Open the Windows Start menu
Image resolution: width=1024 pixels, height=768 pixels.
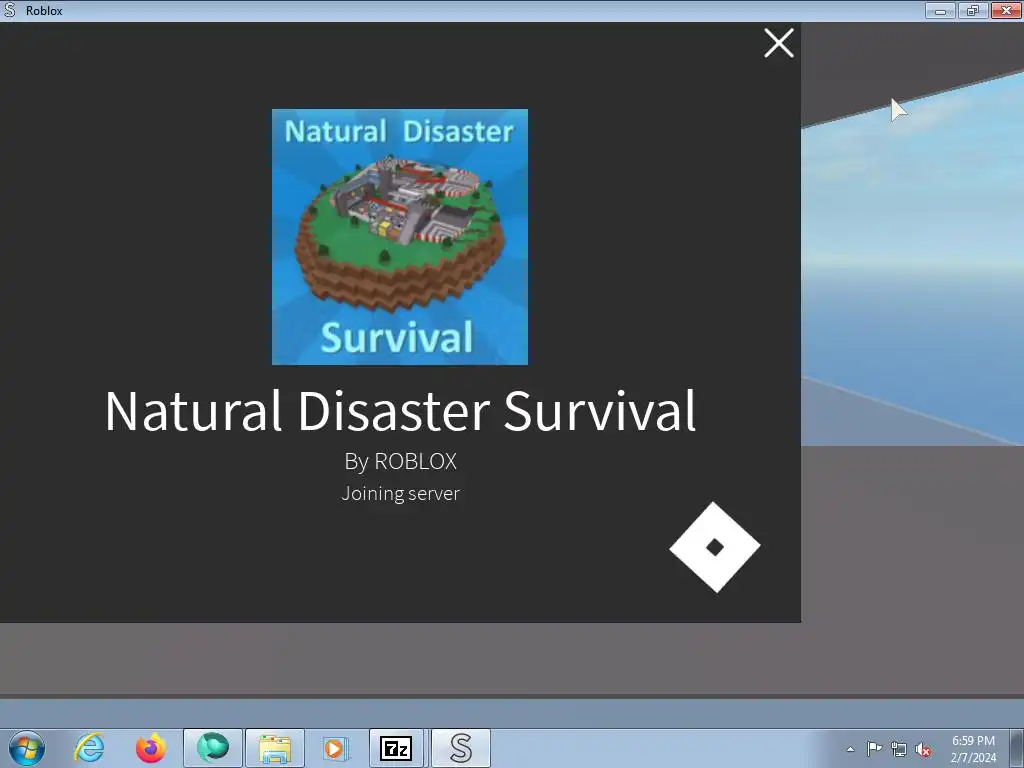[x=27, y=748]
